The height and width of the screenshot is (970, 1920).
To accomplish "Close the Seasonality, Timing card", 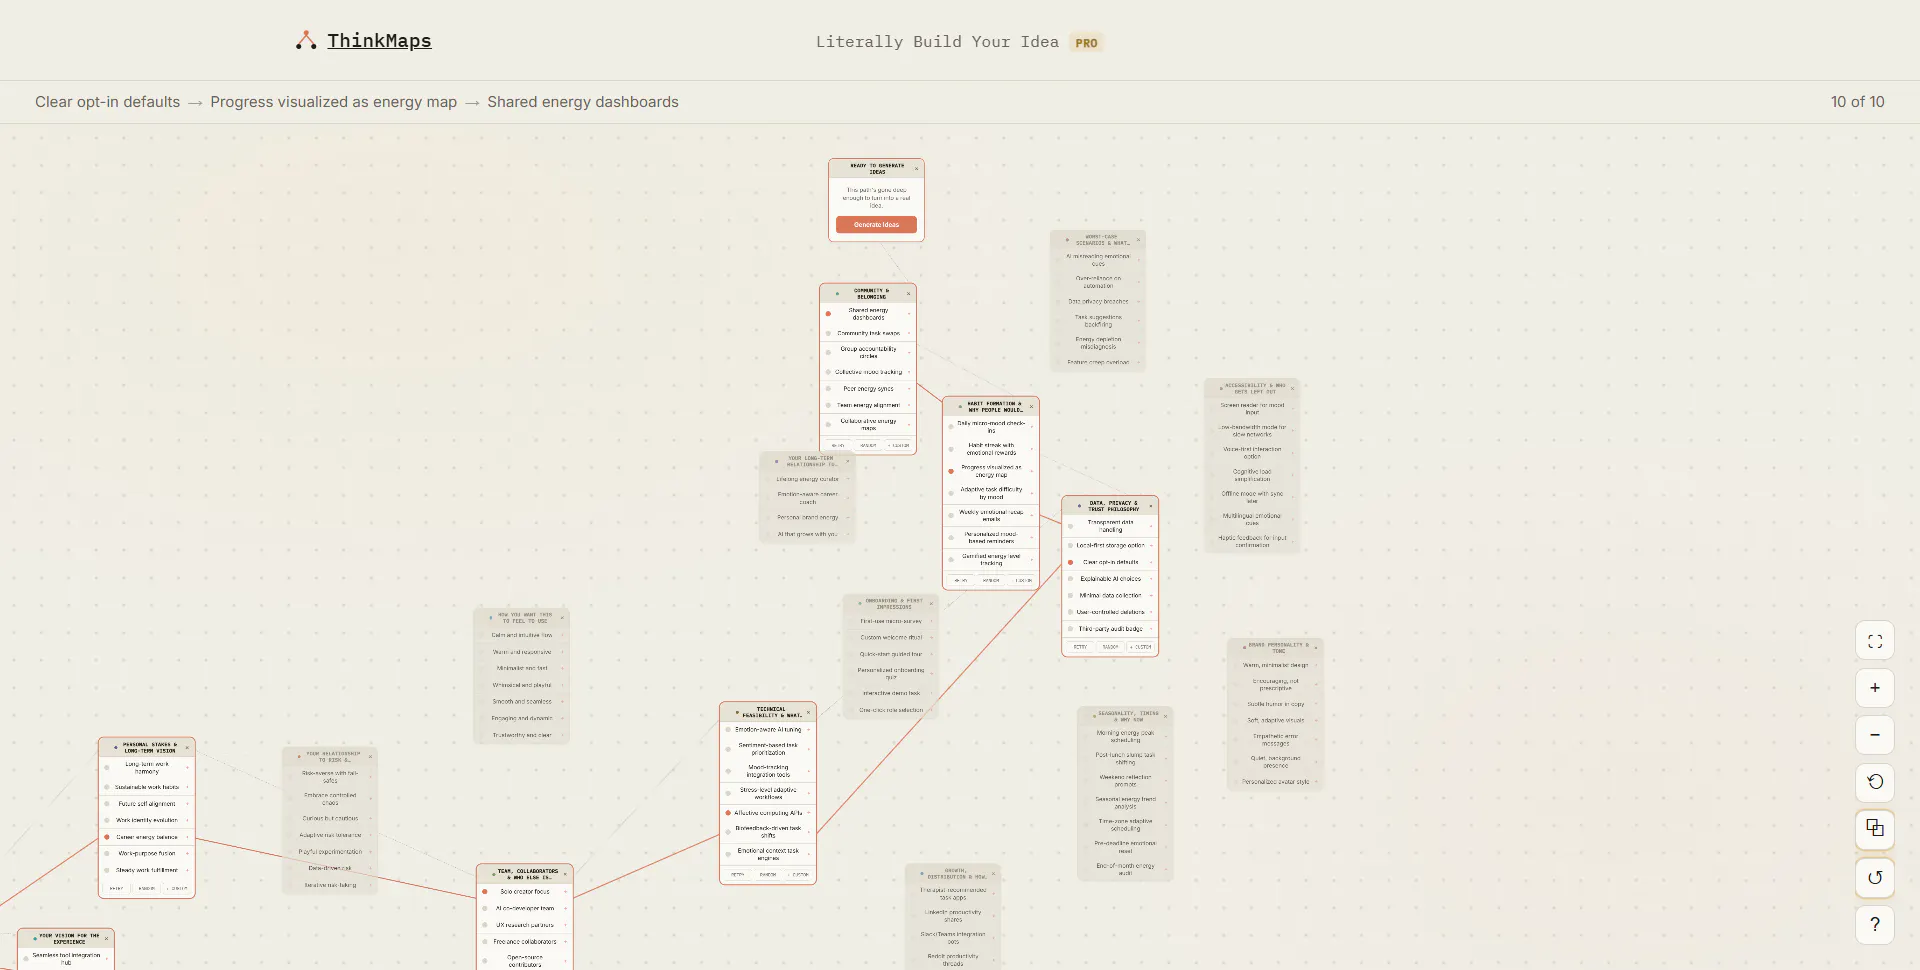I will (1165, 716).
